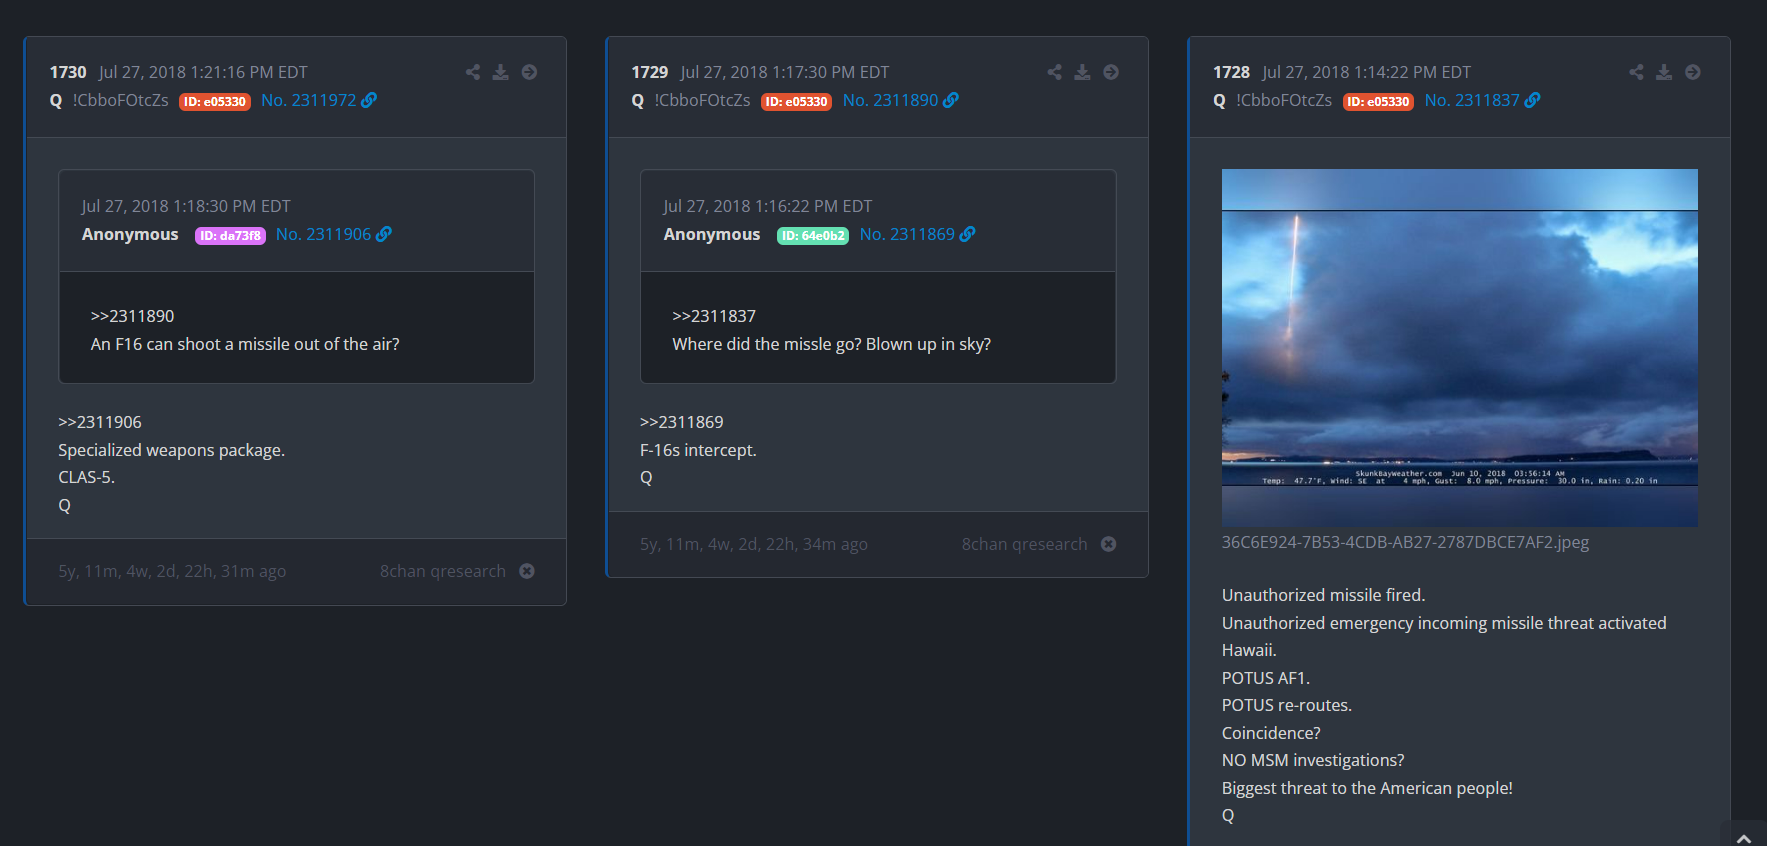Open post 1729 arrow icon
Image resolution: width=1767 pixels, height=846 pixels.
1111,72
